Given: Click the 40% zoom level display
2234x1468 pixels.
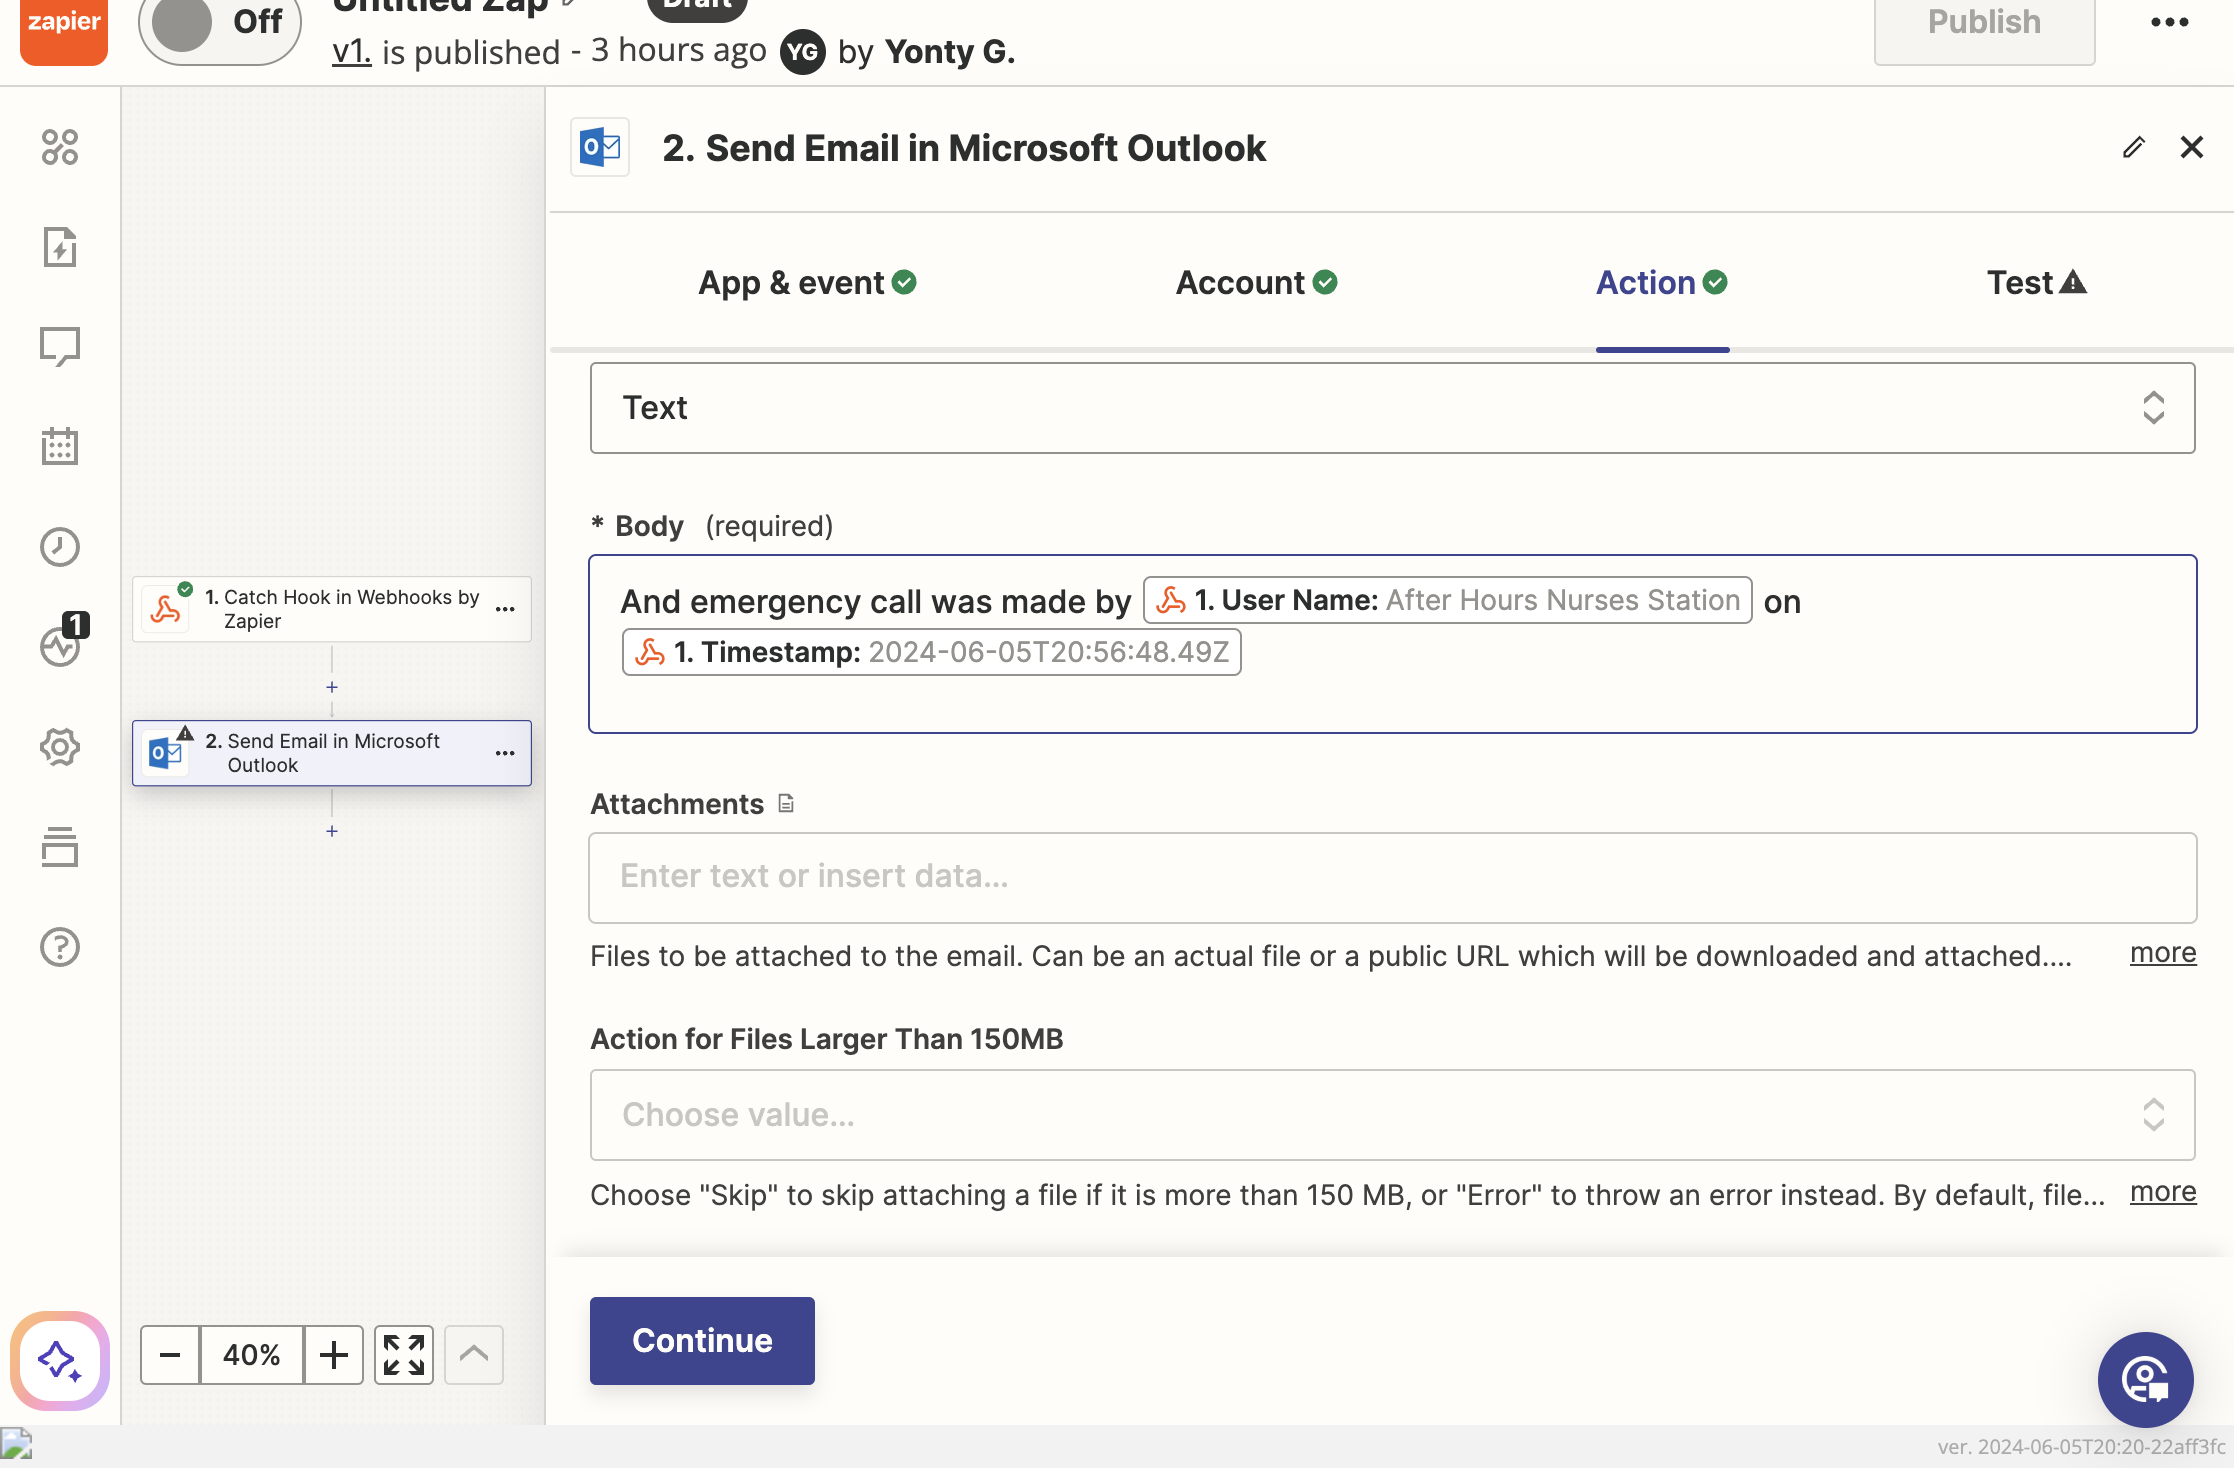Looking at the screenshot, I should (x=252, y=1355).
